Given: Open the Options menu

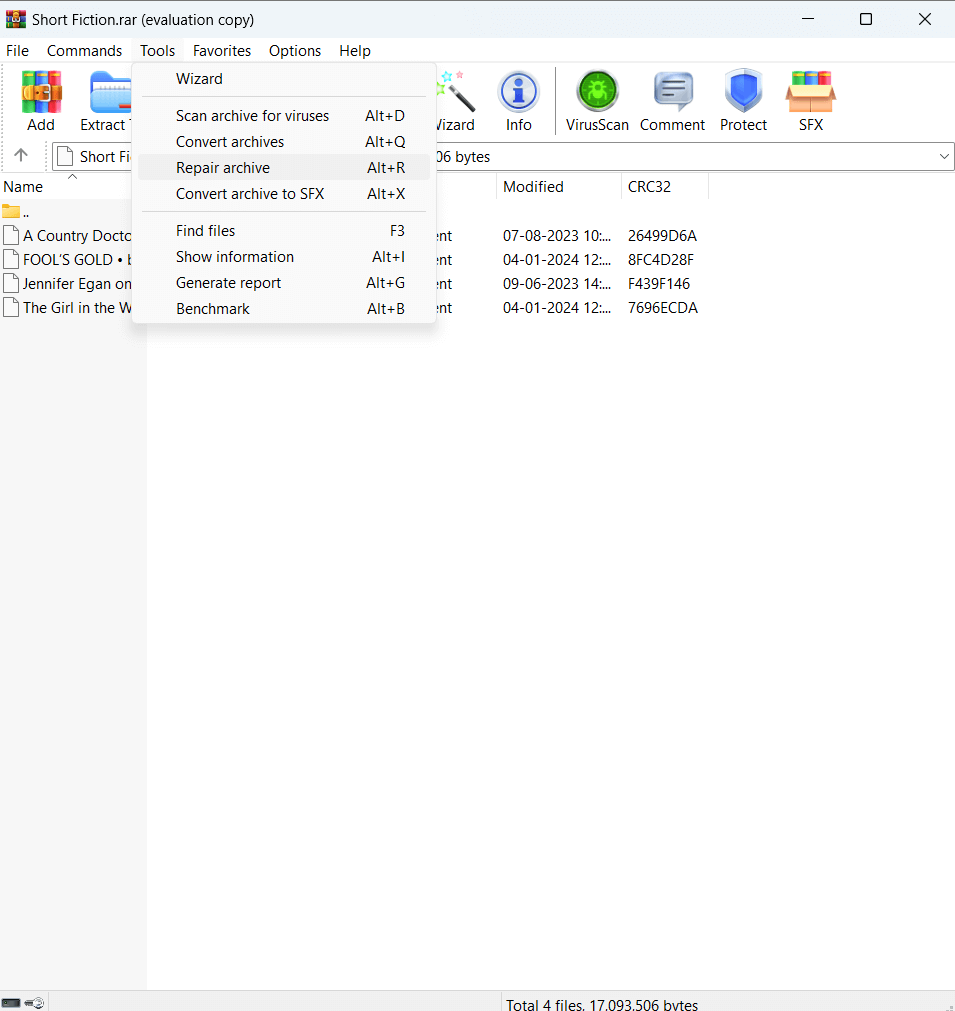Looking at the screenshot, I should pos(295,51).
